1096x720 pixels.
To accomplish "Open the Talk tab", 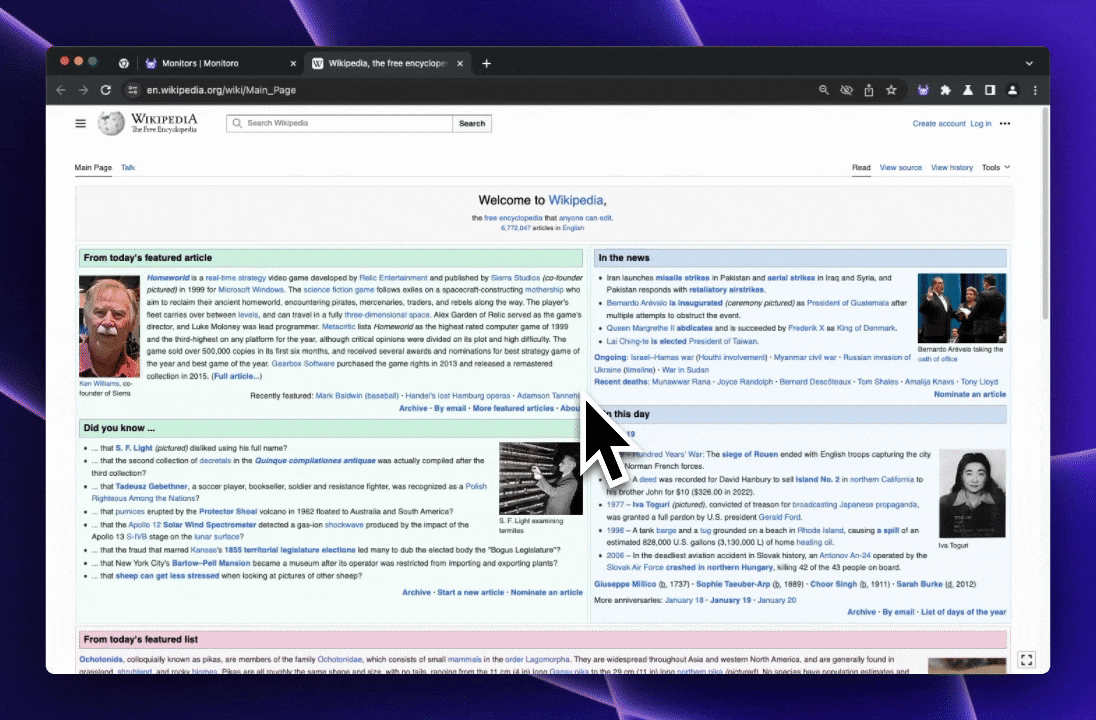I will pos(128,167).
